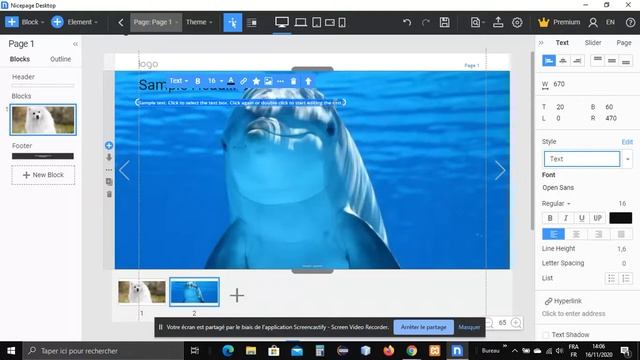Open the Text tab in properties
The height and width of the screenshot is (360, 640).
(562, 42)
